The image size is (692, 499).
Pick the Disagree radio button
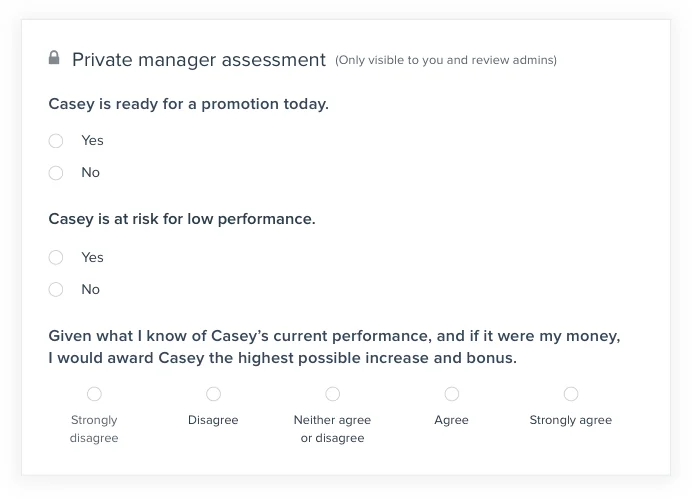pyautogui.click(x=213, y=394)
